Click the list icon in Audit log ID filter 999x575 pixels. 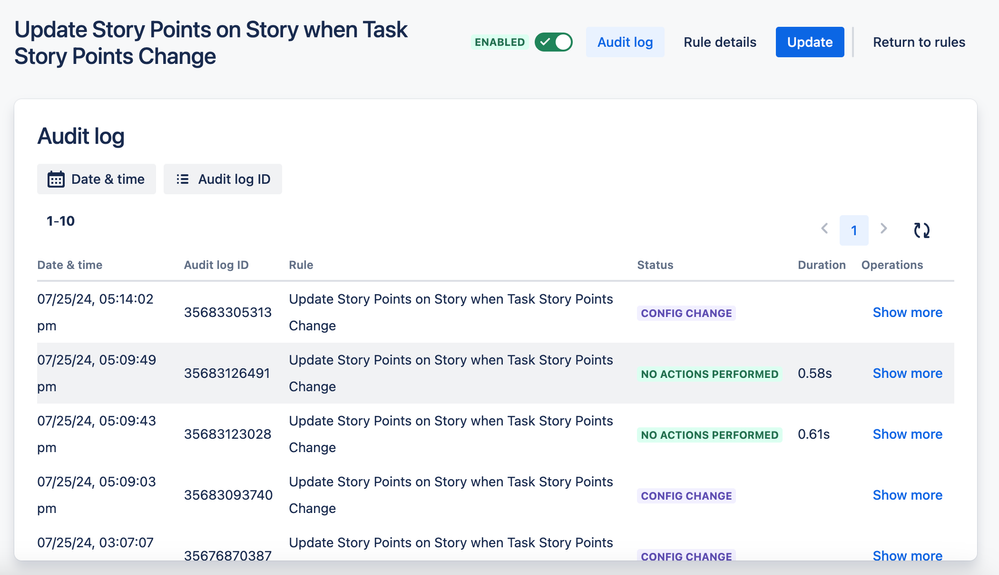182,180
